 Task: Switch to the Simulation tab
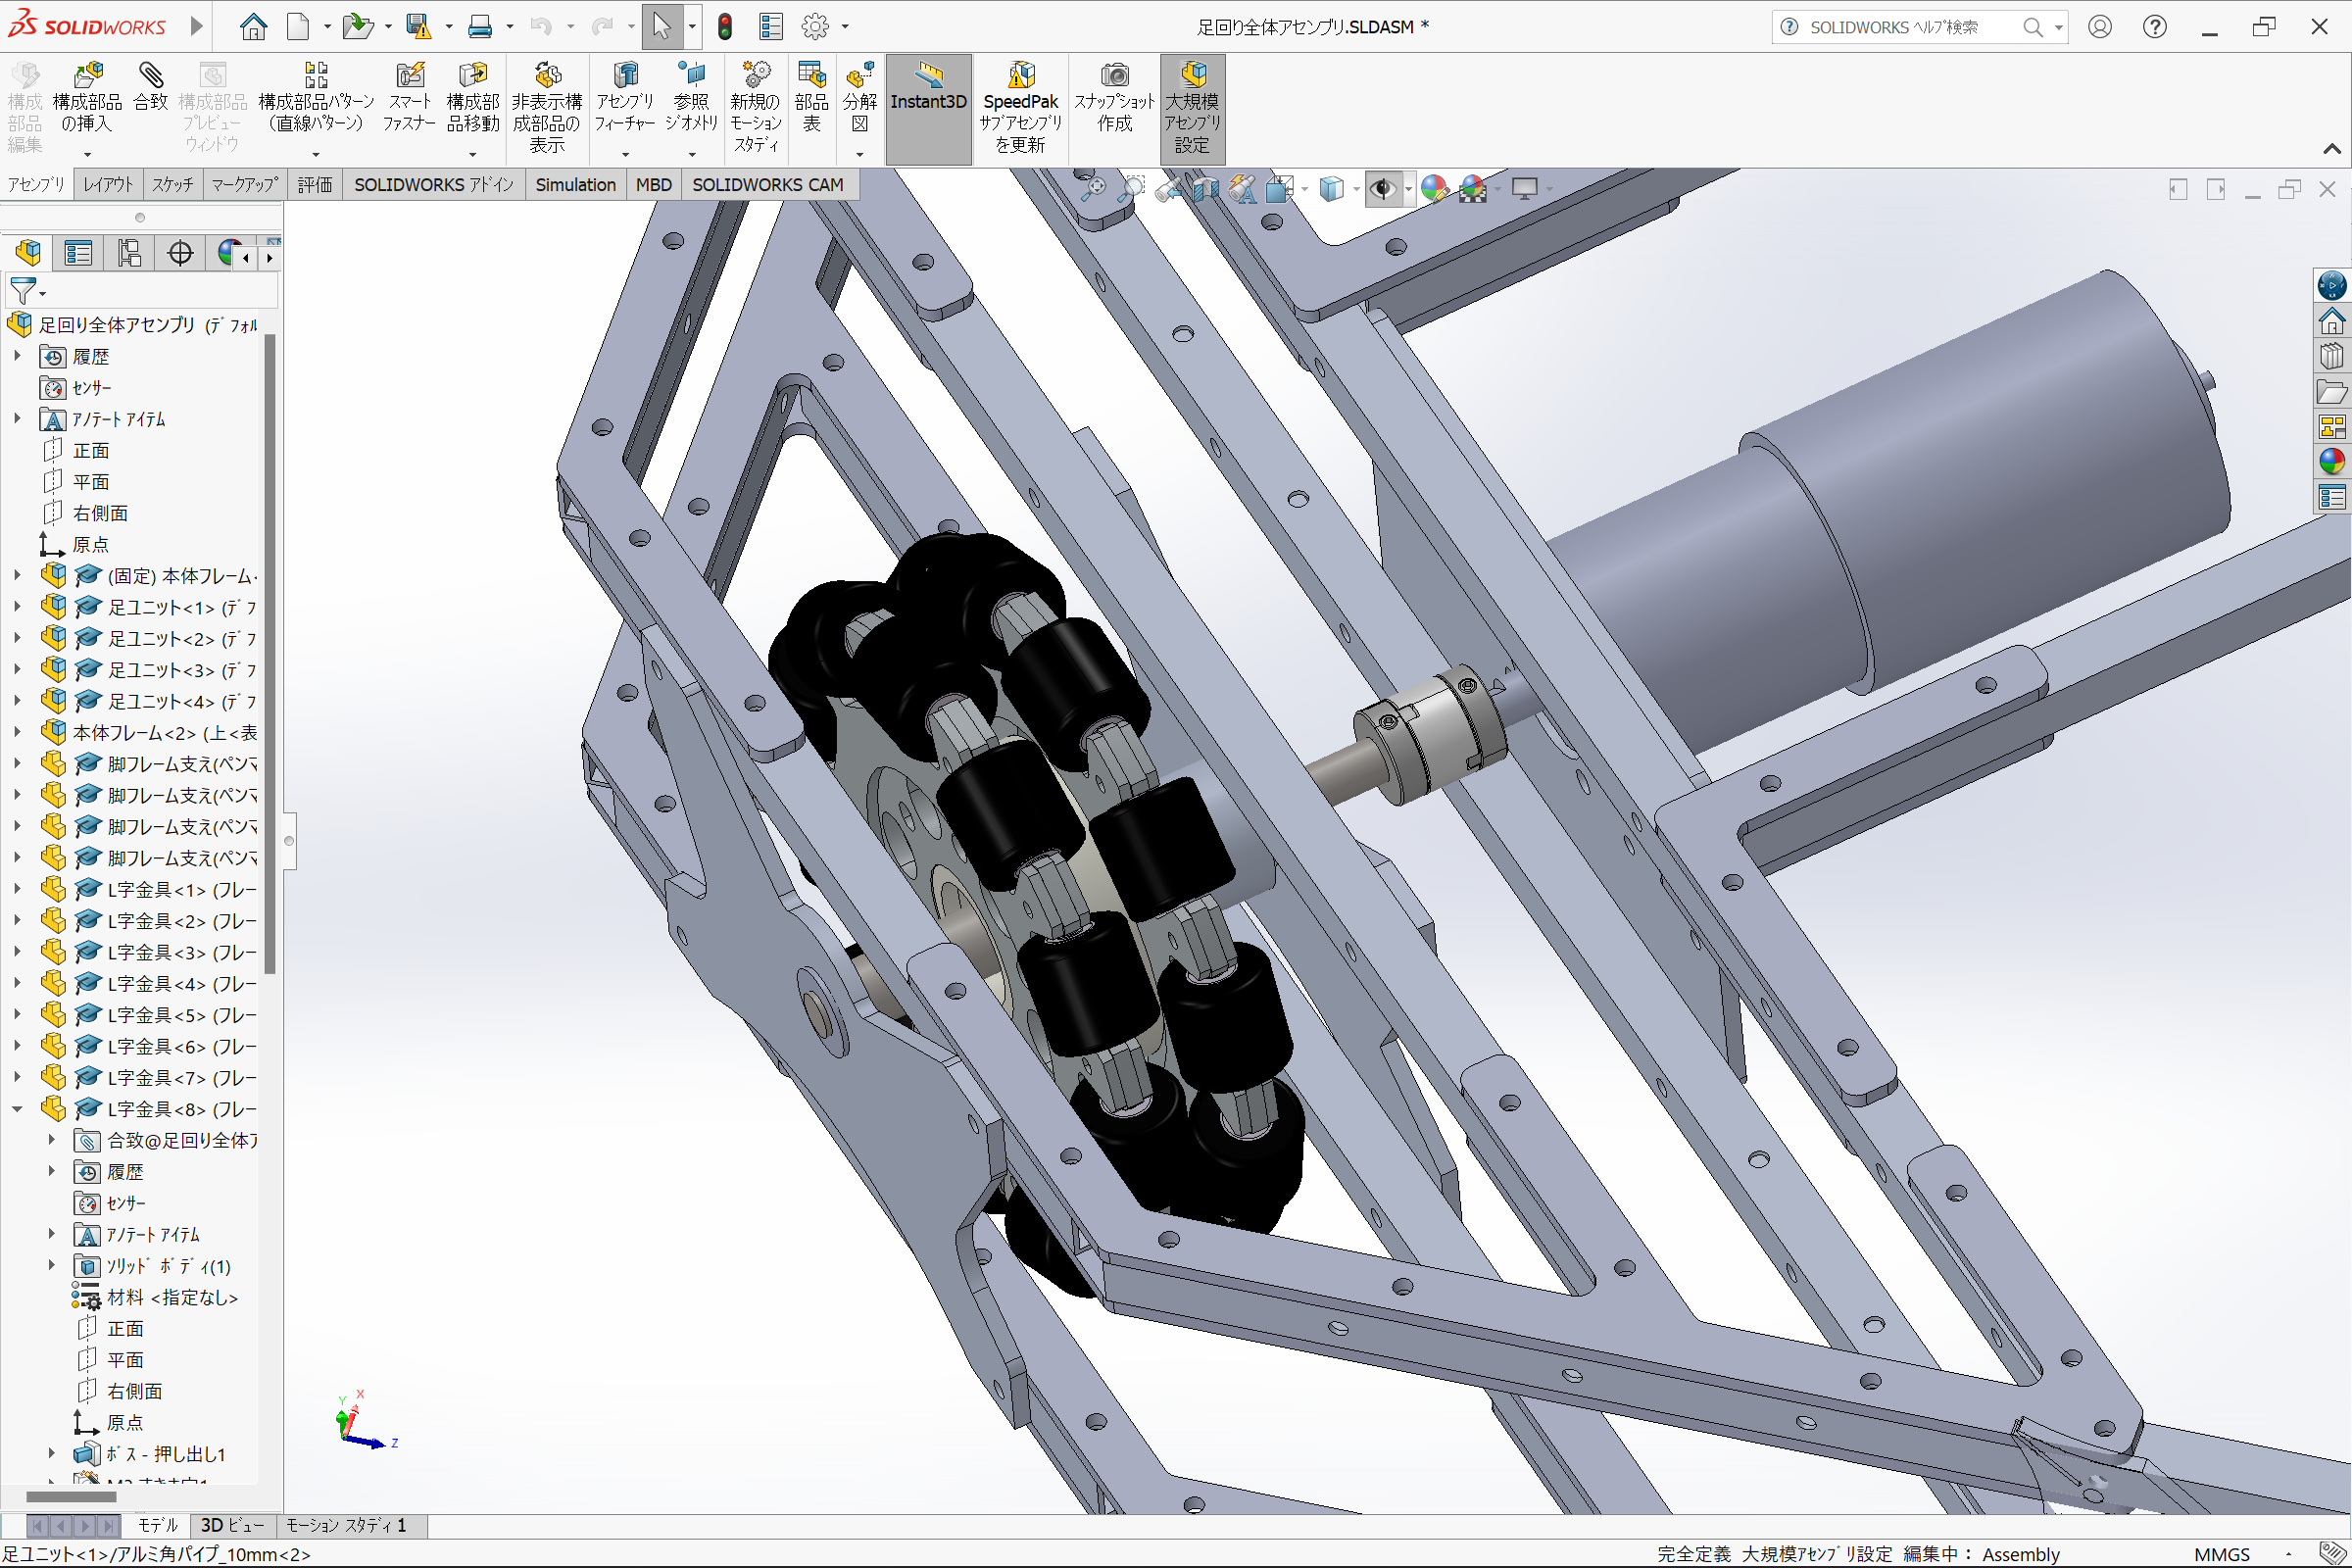tap(575, 185)
